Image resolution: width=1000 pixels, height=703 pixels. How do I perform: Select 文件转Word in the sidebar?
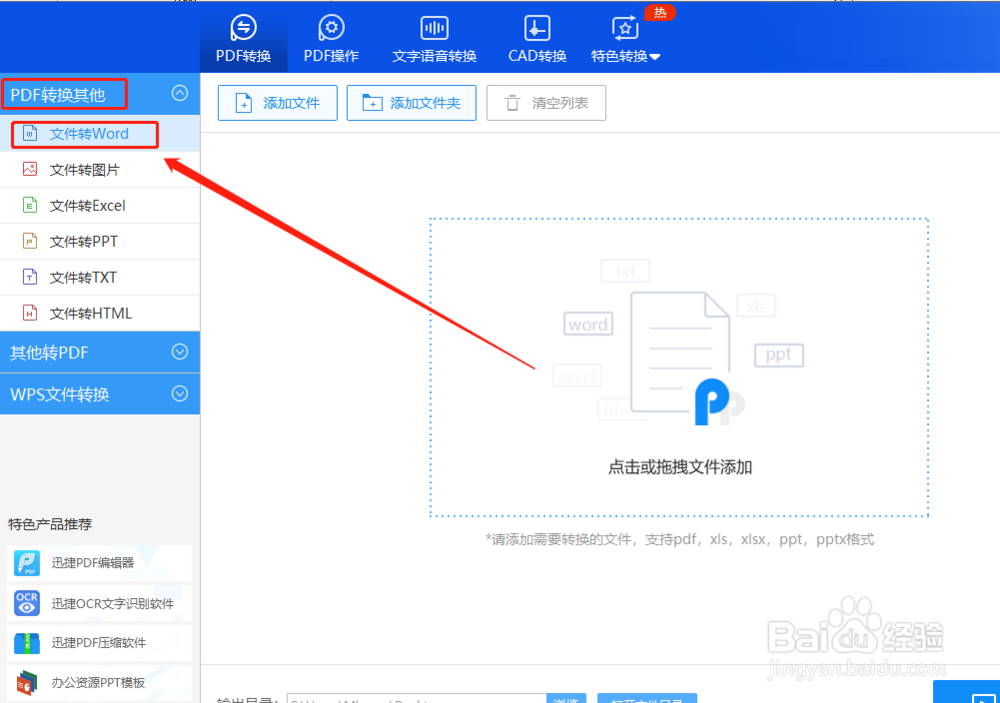coord(83,133)
